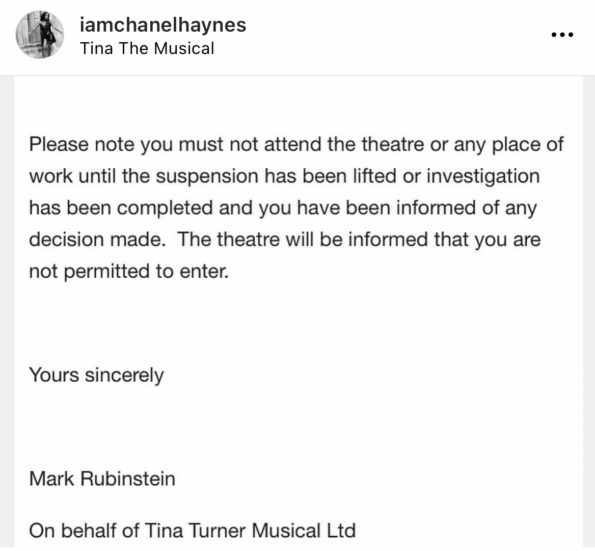595x551 pixels.
Task: Click the grey right margin of the post
Action: 589,312
